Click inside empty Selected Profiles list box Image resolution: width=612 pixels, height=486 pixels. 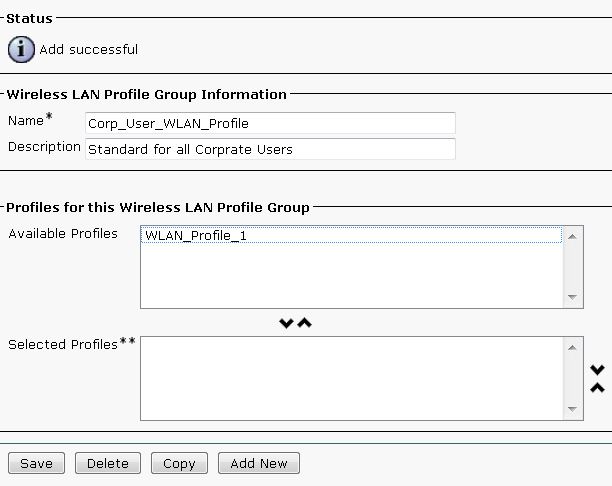click(350, 378)
